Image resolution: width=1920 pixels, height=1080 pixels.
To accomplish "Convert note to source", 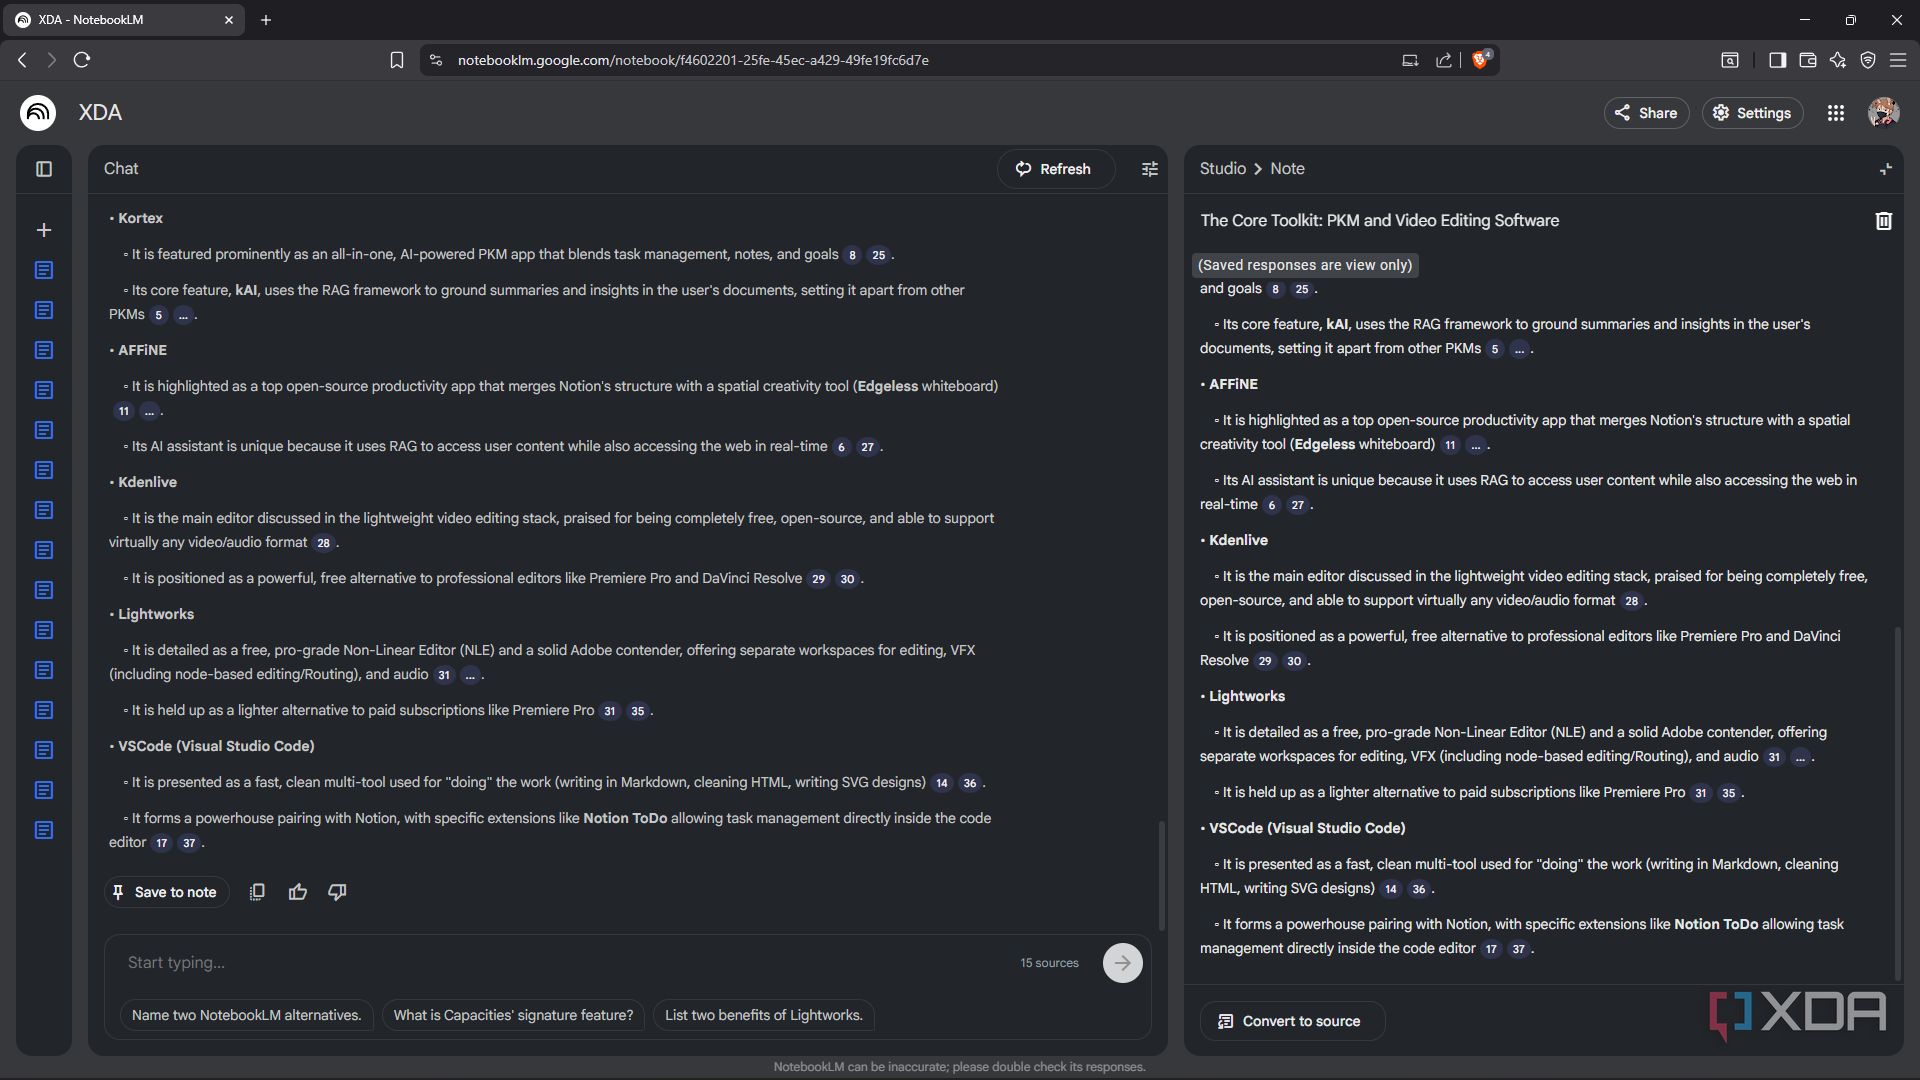I will 1291,1021.
